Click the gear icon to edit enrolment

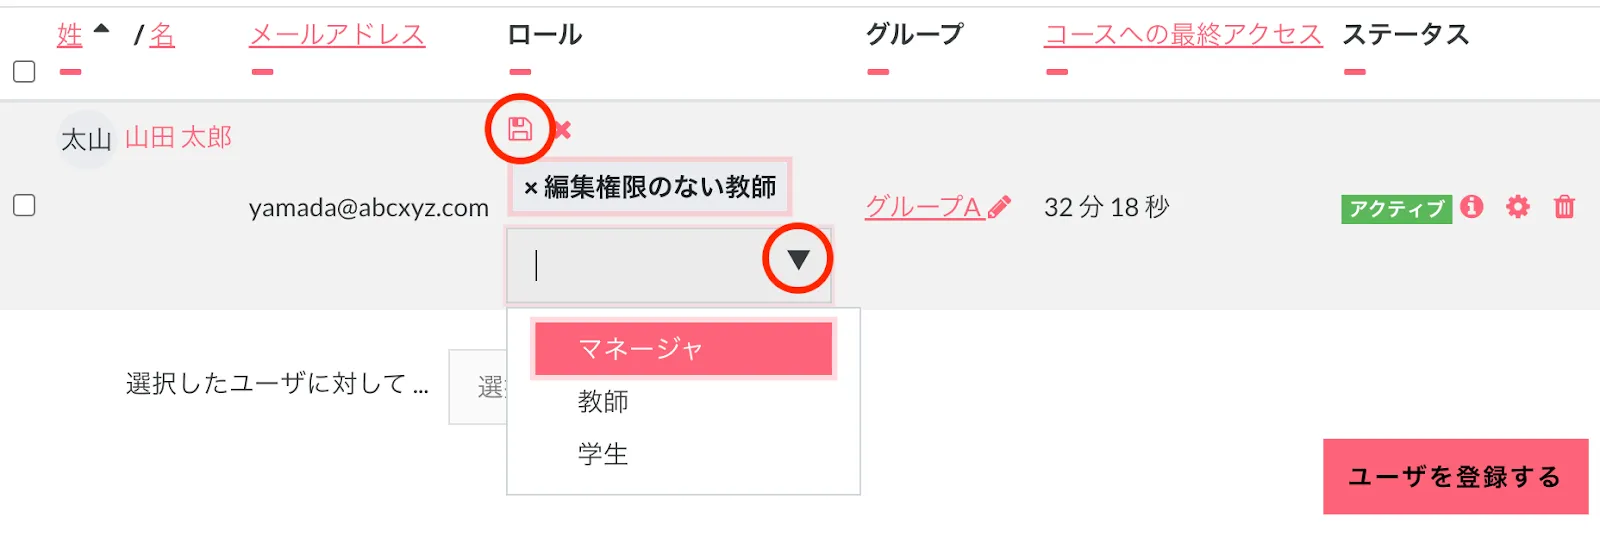[x=1518, y=207]
